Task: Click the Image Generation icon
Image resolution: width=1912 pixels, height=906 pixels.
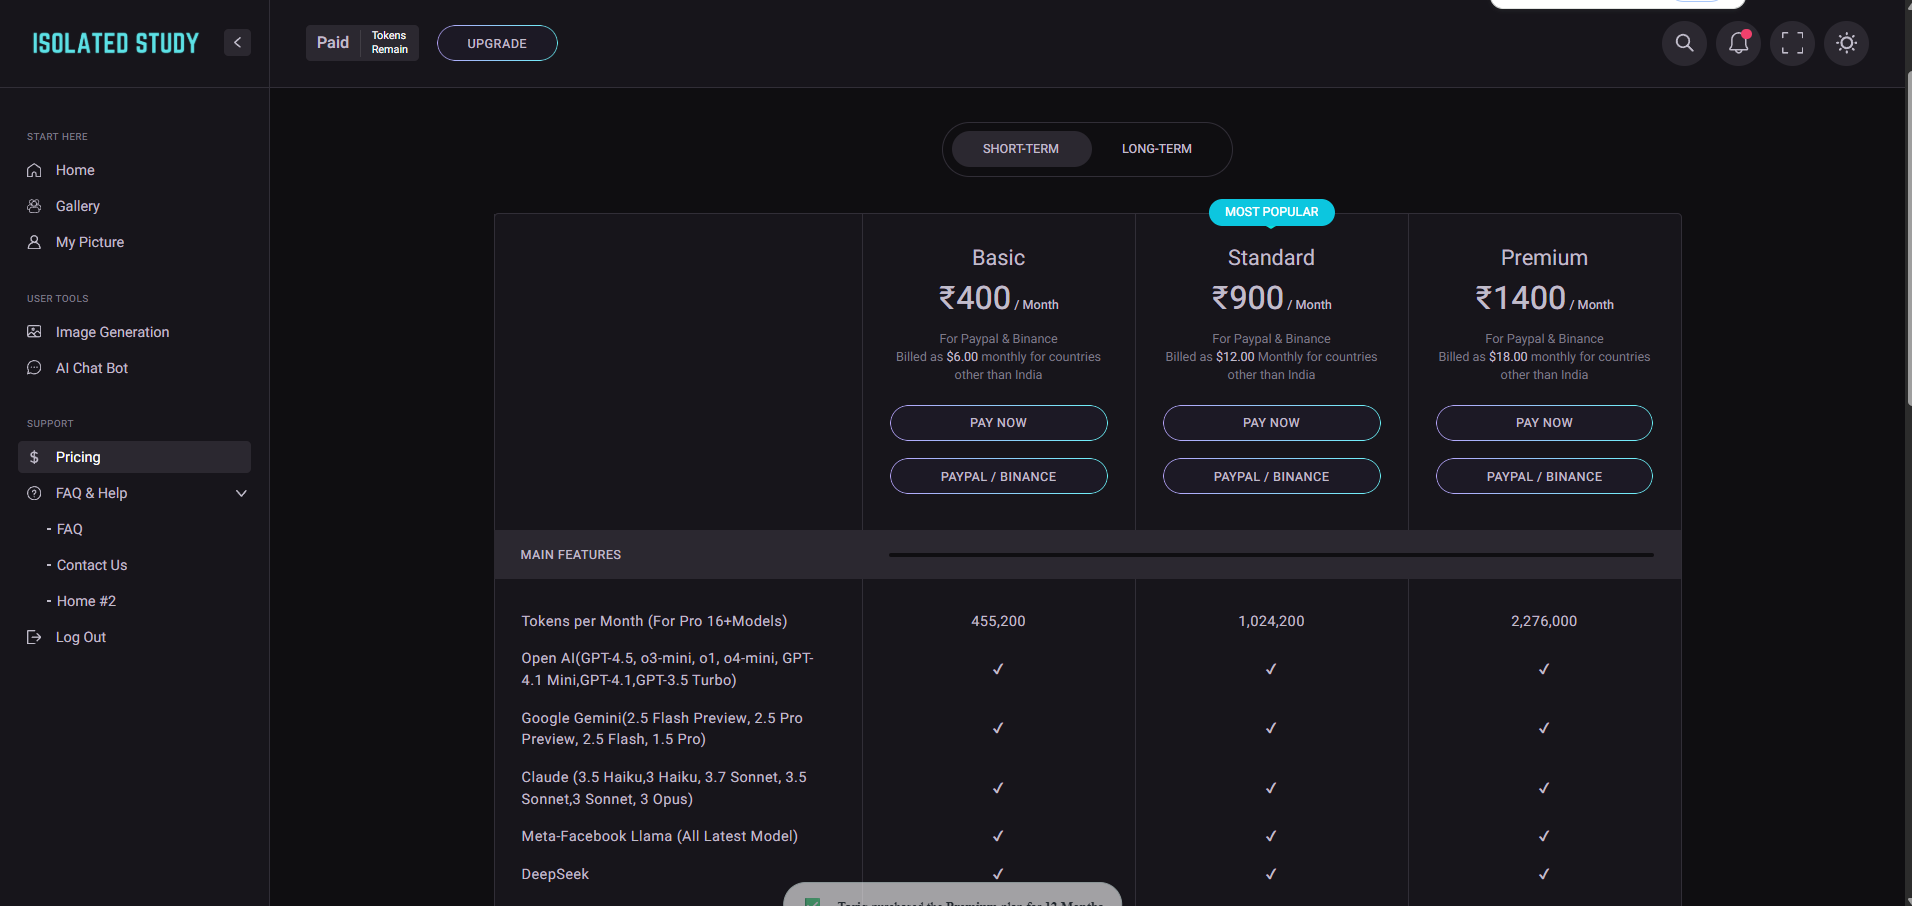Action: 34,332
